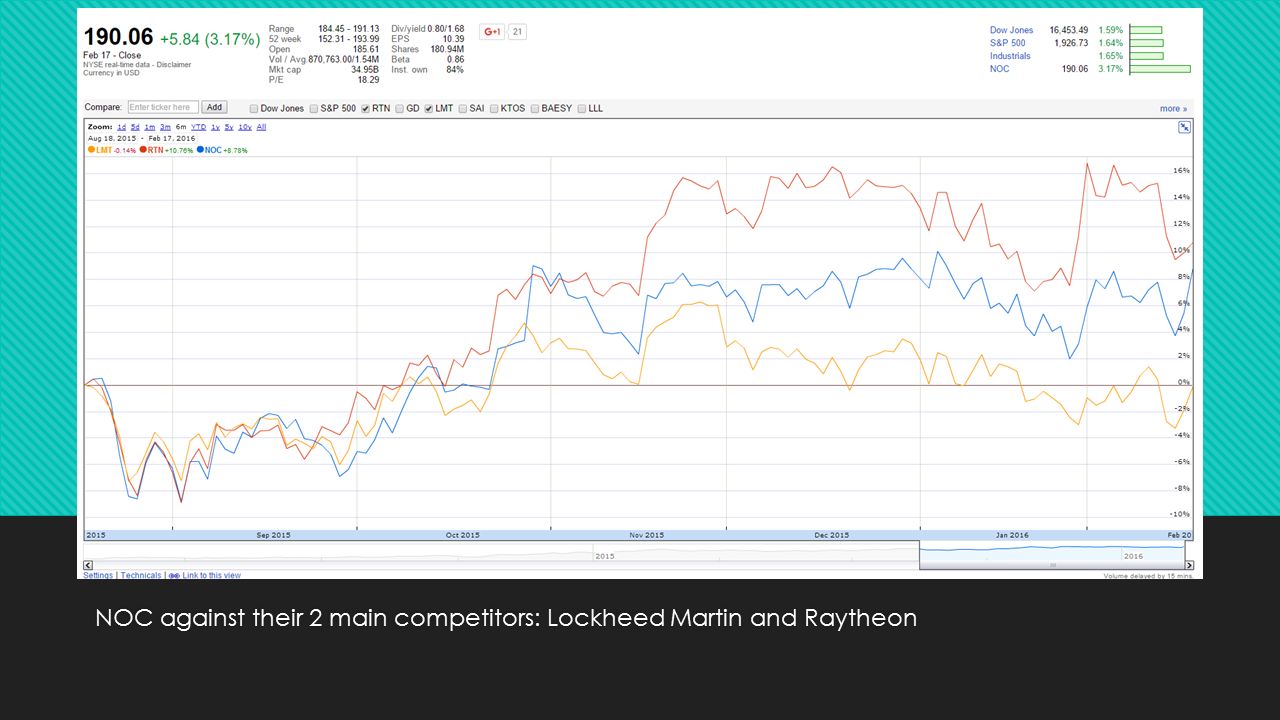Uncheck the LMT comparison checkbox
The width and height of the screenshot is (1280, 720).
tap(428, 108)
